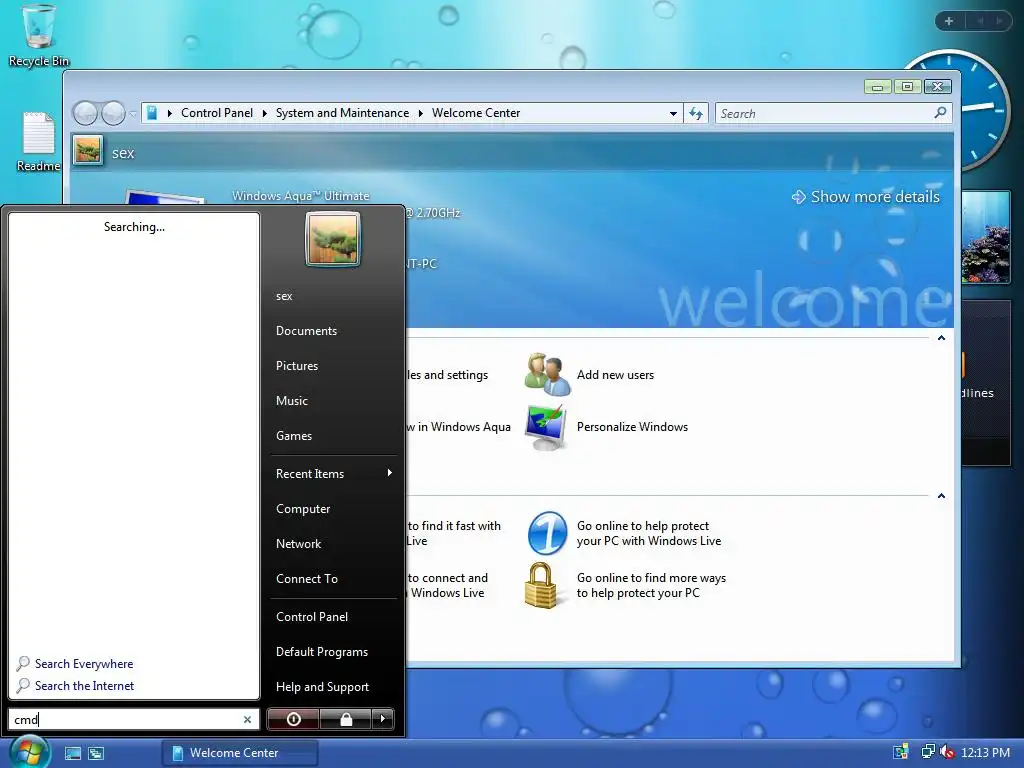Open Computer from the Start menu
Viewport: 1024px width, 768px height.
click(x=302, y=509)
